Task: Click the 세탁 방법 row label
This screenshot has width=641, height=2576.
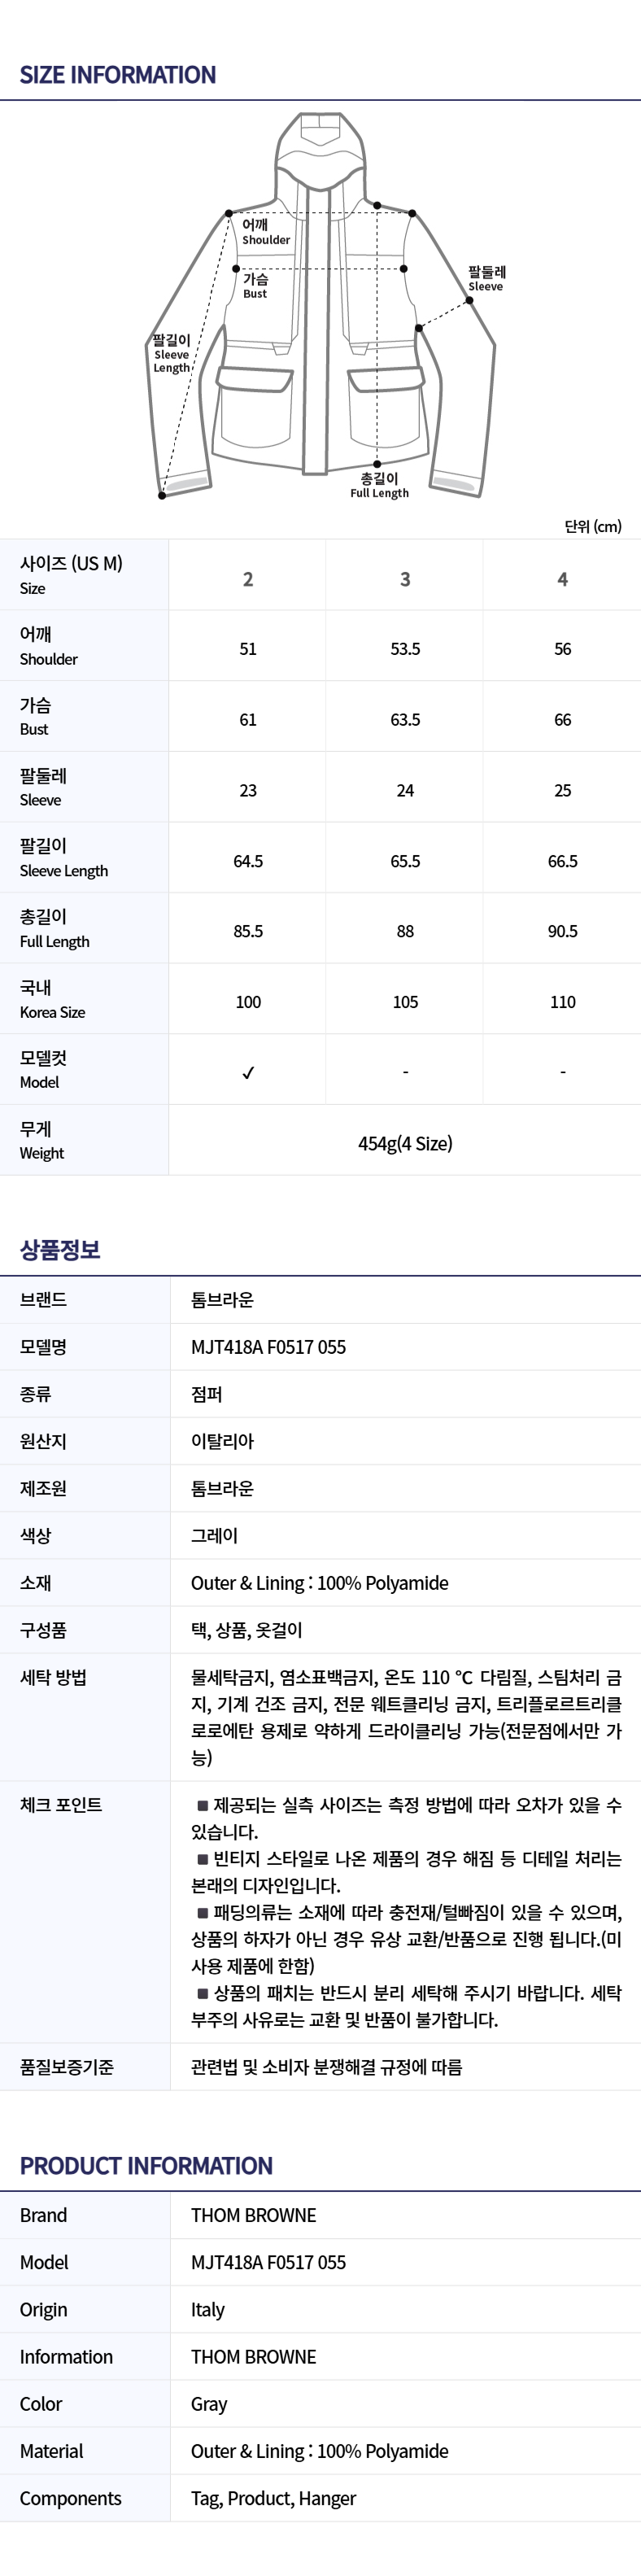Action: (x=53, y=1678)
